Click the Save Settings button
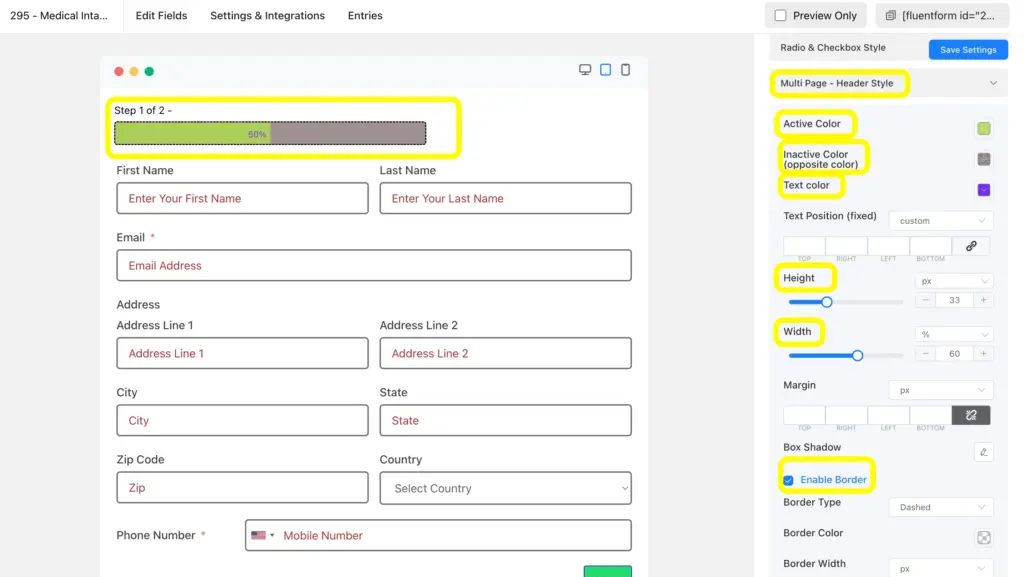This screenshot has height=577, width=1024. tap(967, 49)
